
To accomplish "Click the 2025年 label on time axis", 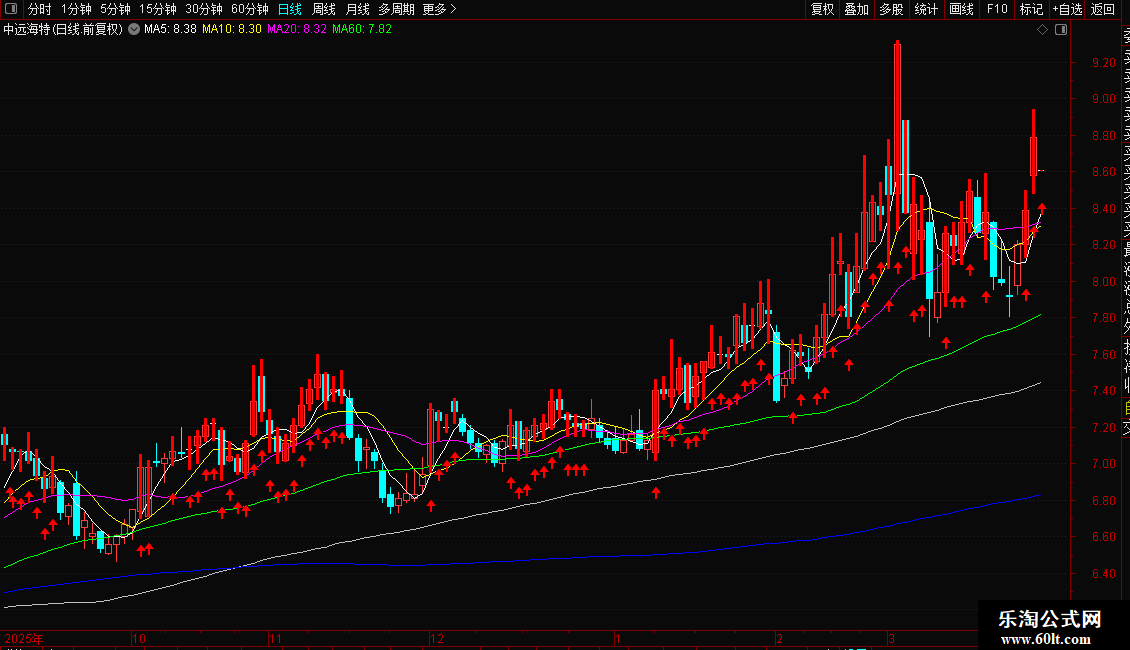I will pos(24,638).
